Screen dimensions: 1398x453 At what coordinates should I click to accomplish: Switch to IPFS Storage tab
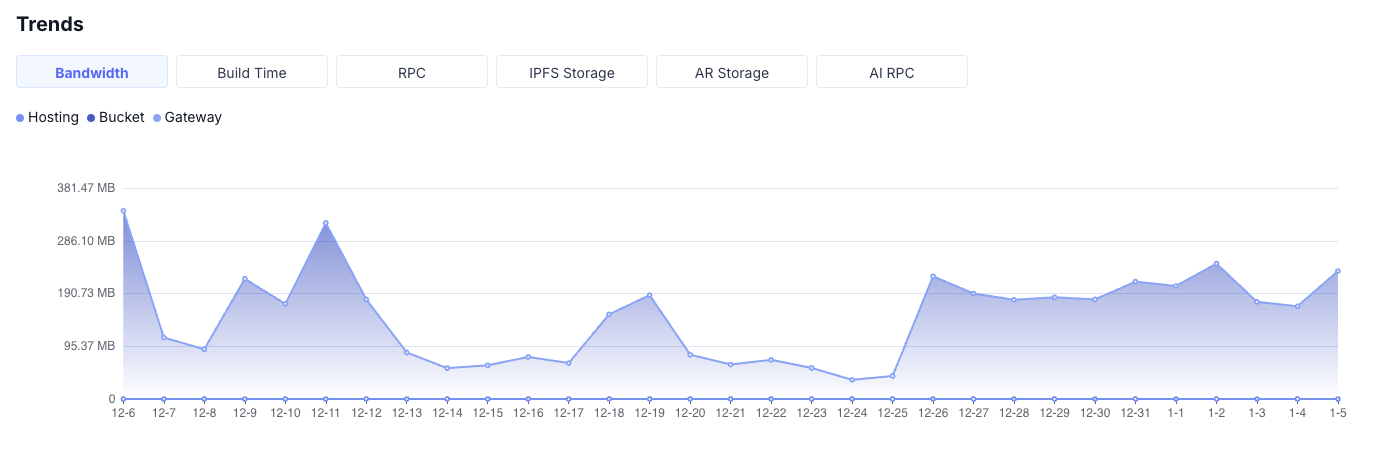point(572,72)
